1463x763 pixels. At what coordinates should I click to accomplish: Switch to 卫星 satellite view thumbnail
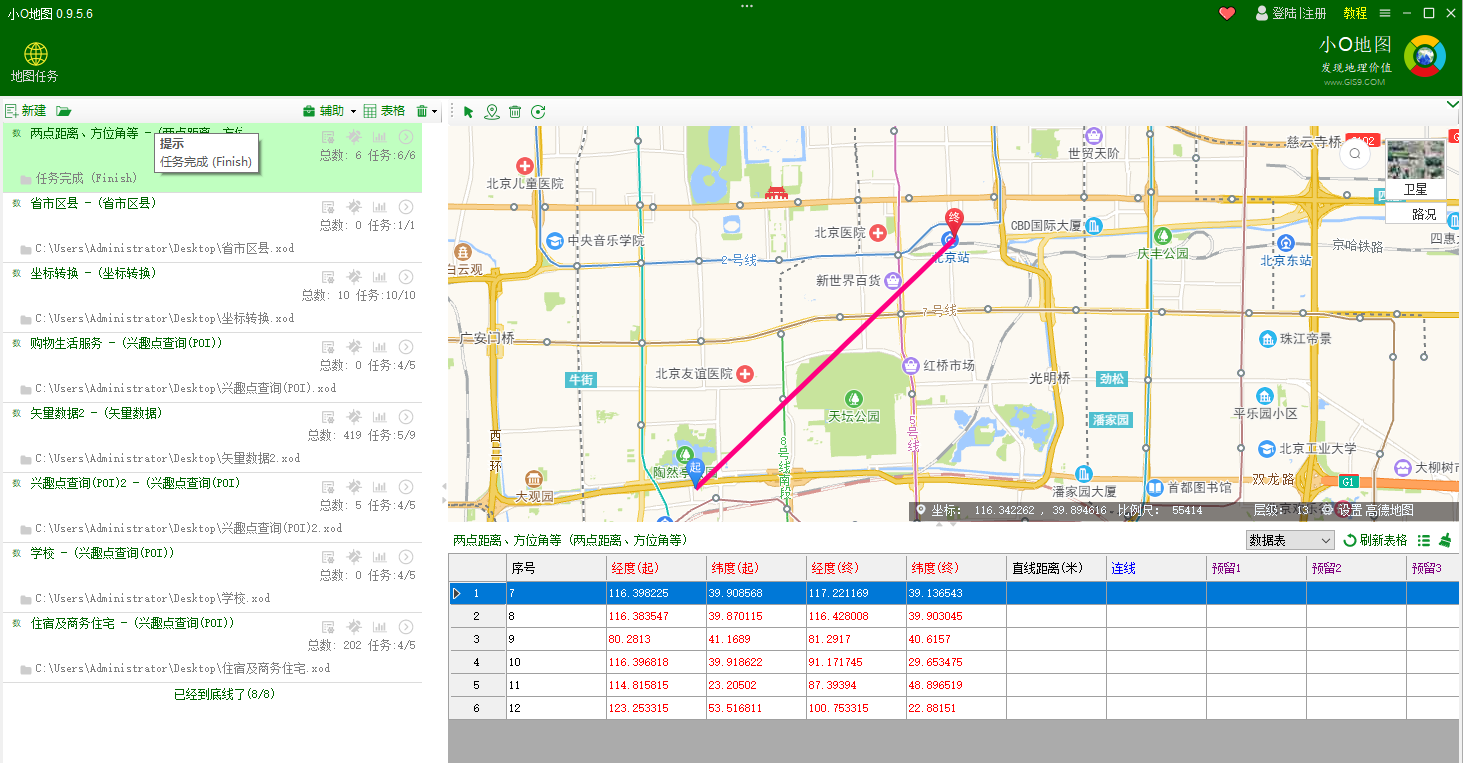coord(1415,168)
